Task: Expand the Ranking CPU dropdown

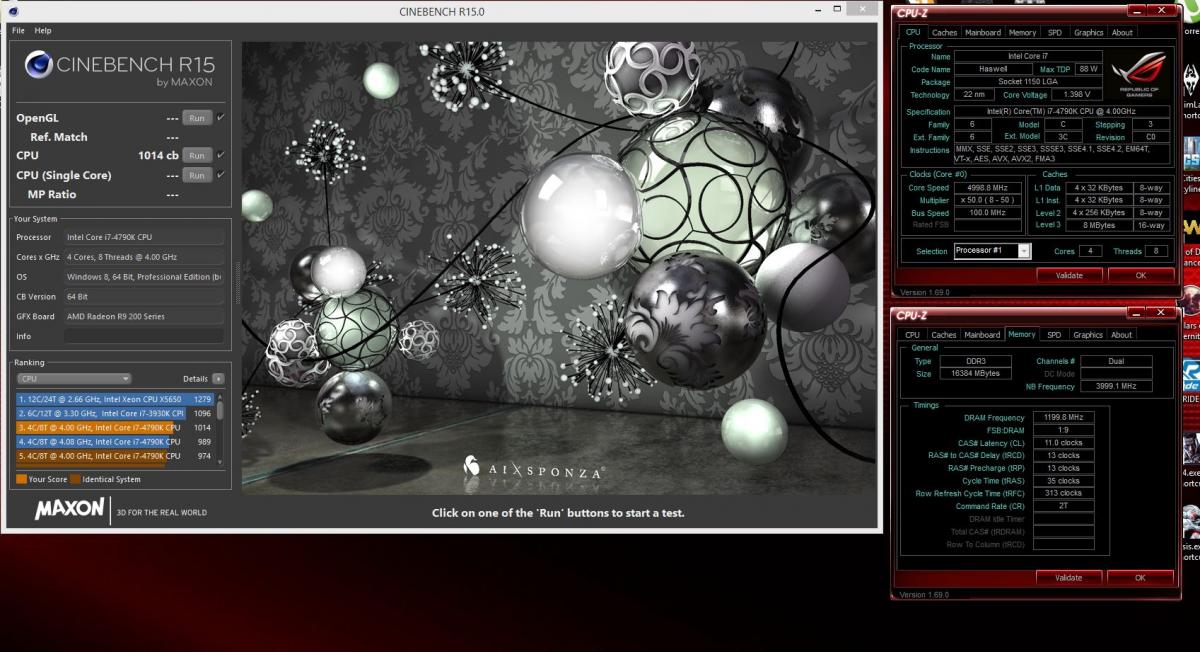Action: tap(74, 379)
